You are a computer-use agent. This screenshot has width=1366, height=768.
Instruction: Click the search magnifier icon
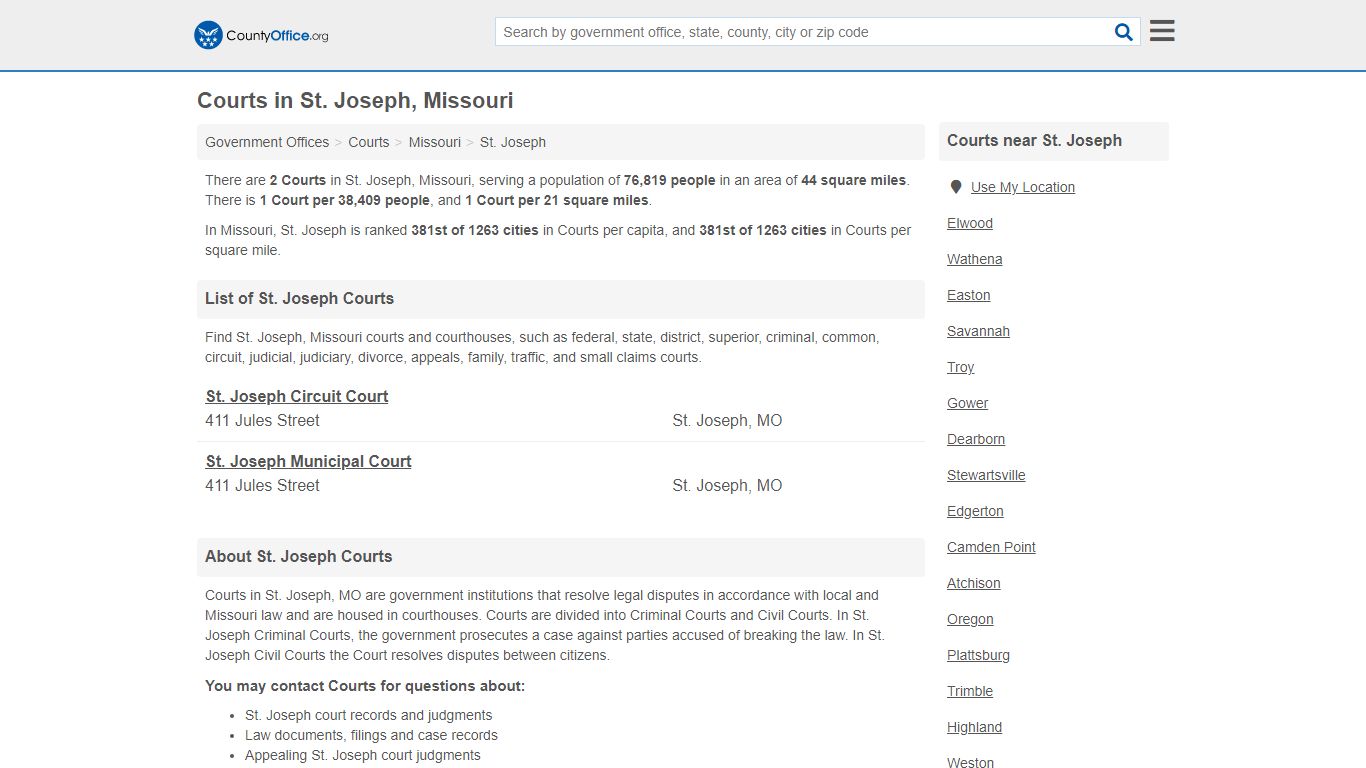pos(1124,32)
